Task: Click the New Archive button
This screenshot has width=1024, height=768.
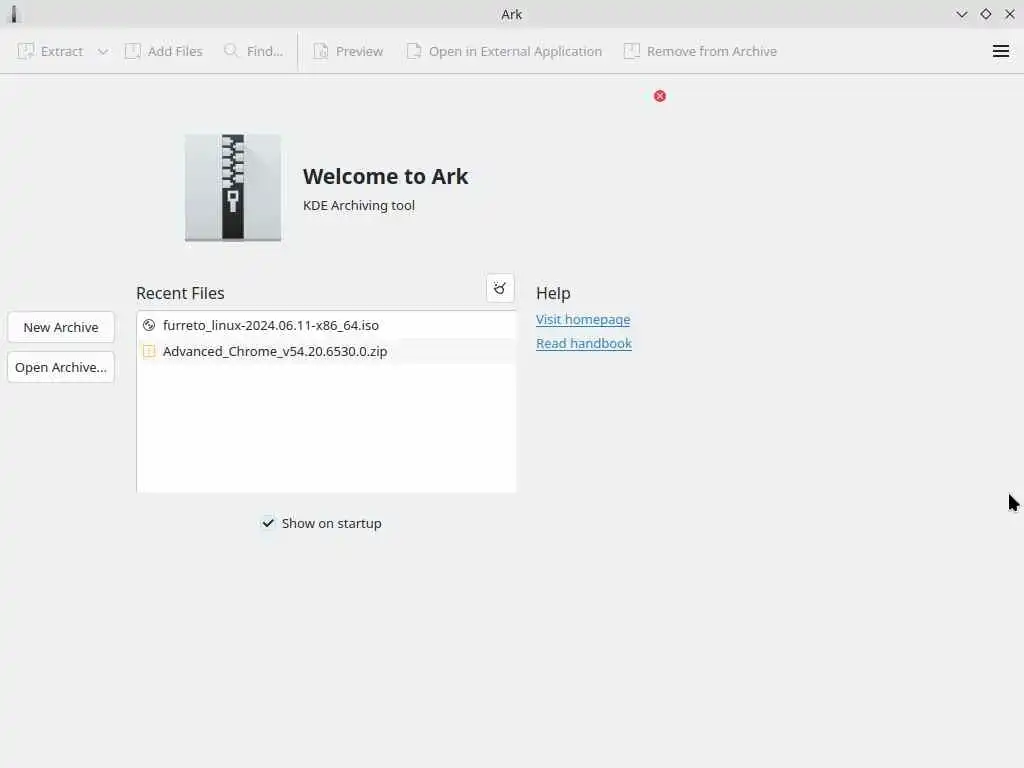Action: (x=61, y=327)
